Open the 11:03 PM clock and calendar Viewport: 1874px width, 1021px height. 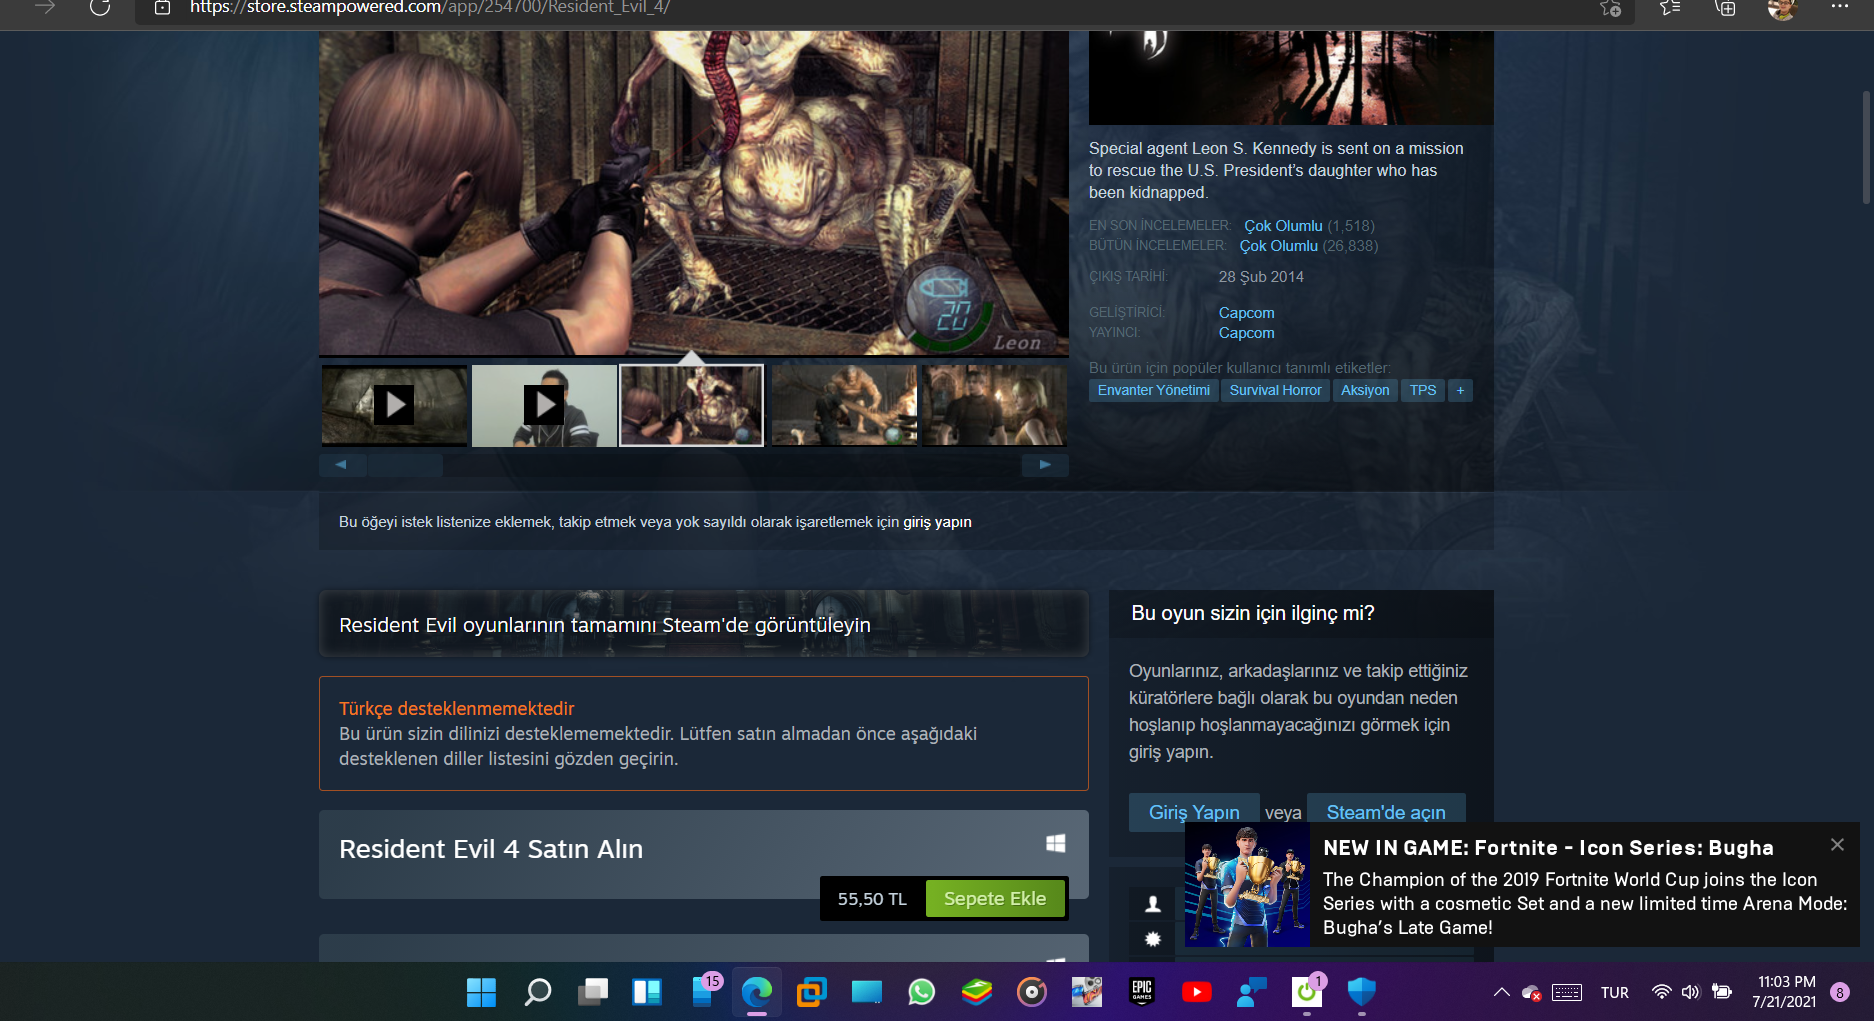[x=1784, y=992]
